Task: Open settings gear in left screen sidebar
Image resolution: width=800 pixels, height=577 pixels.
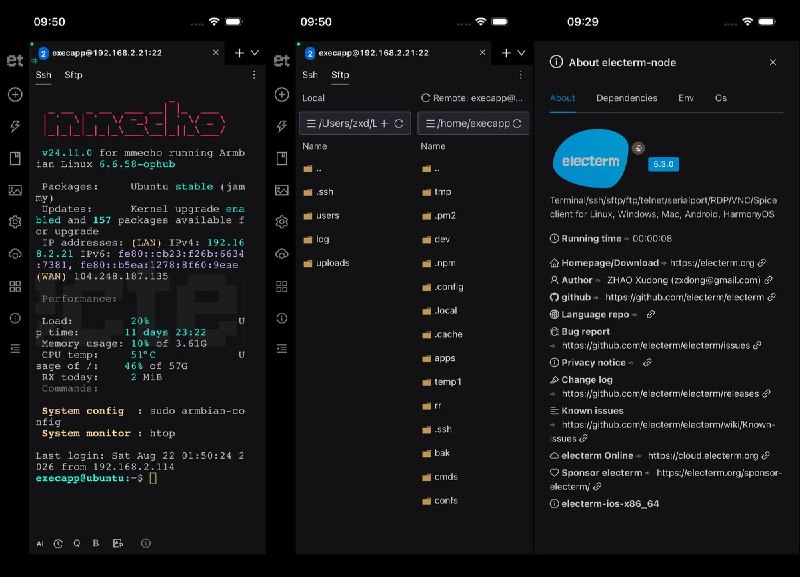Action: [x=15, y=222]
